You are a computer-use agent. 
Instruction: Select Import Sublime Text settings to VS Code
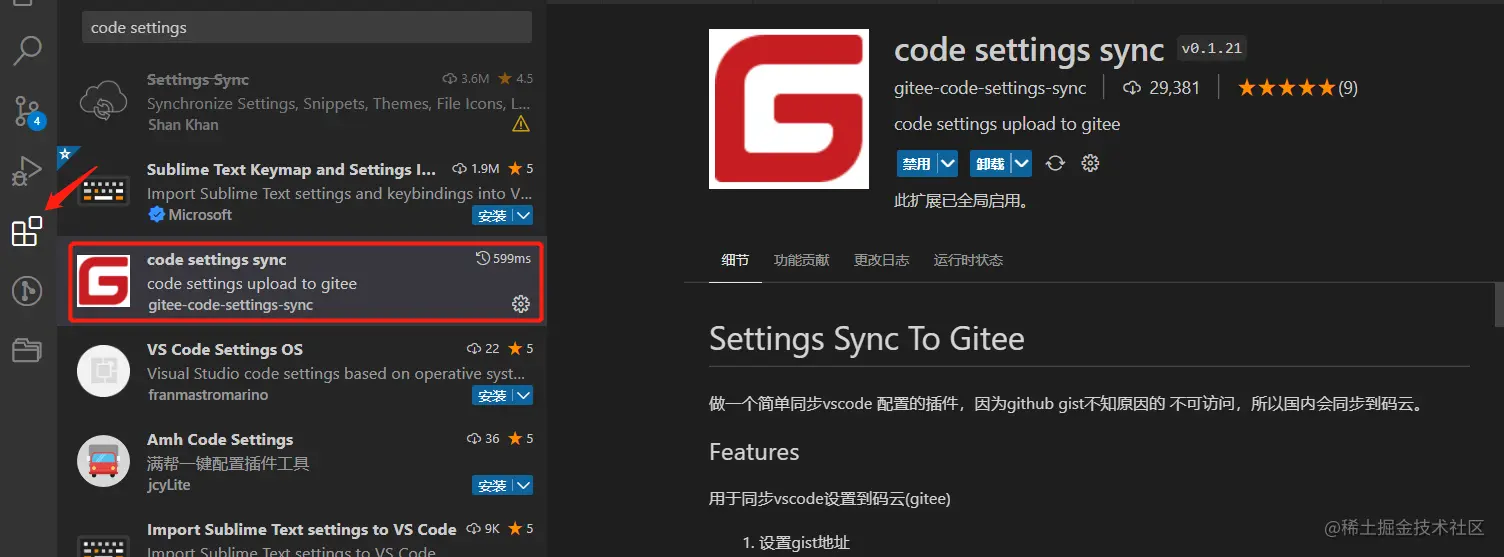(x=302, y=529)
